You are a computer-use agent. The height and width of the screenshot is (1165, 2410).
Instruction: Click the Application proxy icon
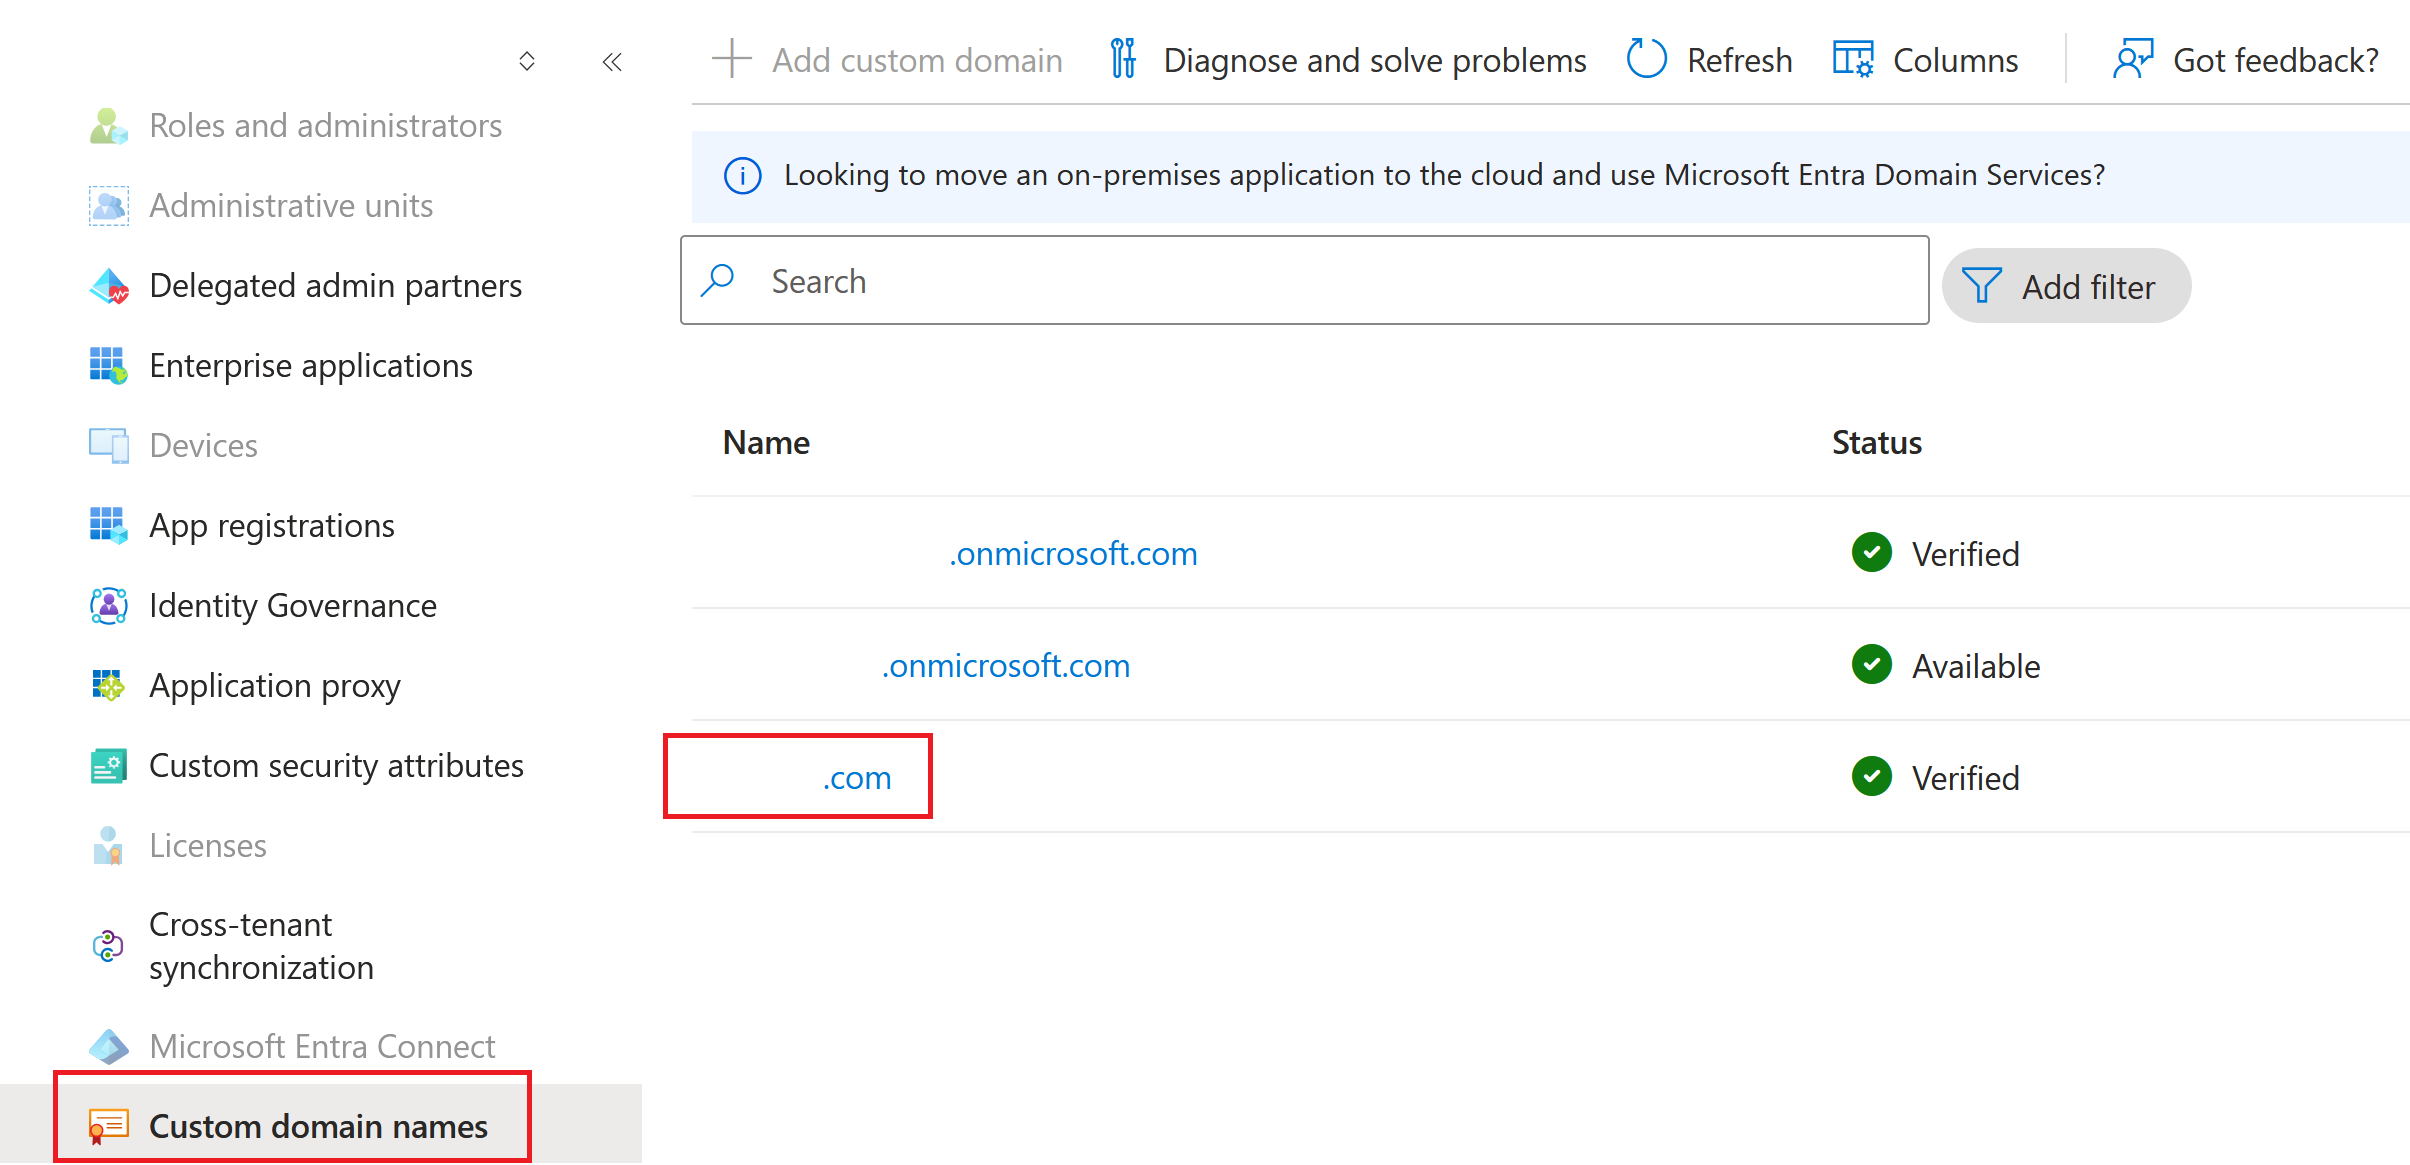tap(108, 686)
